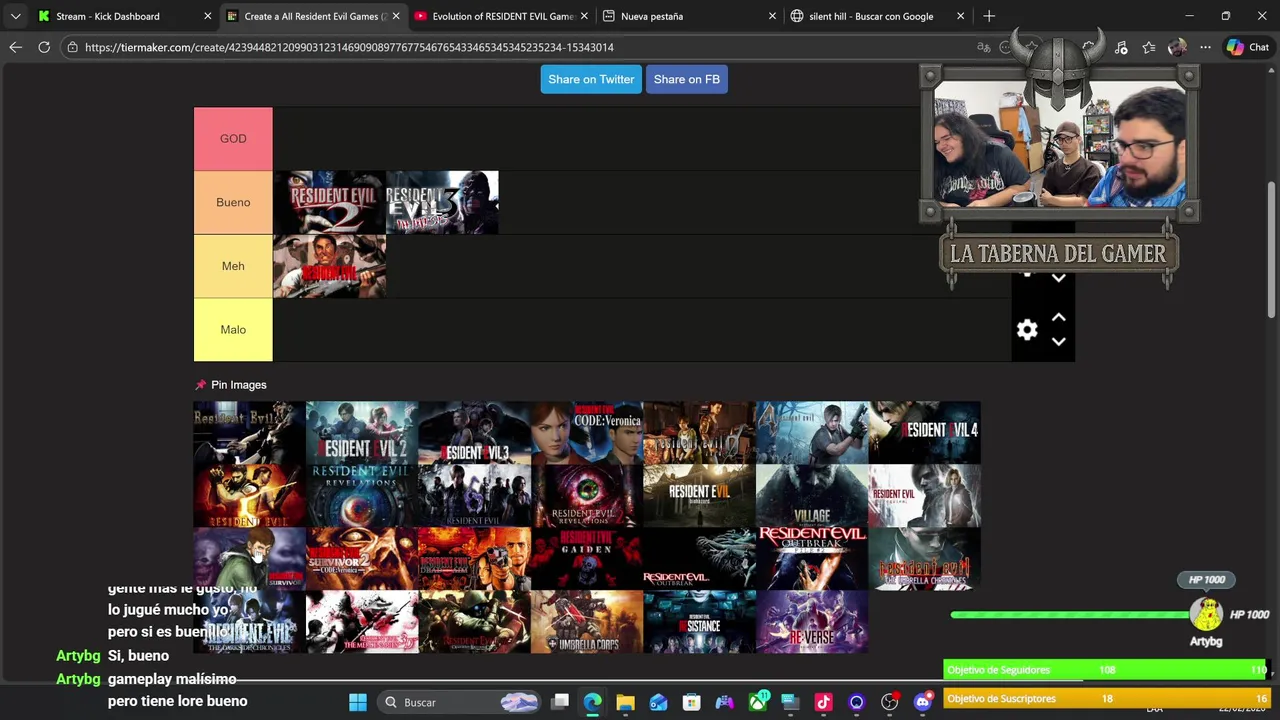The height and width of the screenshot is (720, 1280).
Task: Reload the tiermaker page
Action: (44, 47)
